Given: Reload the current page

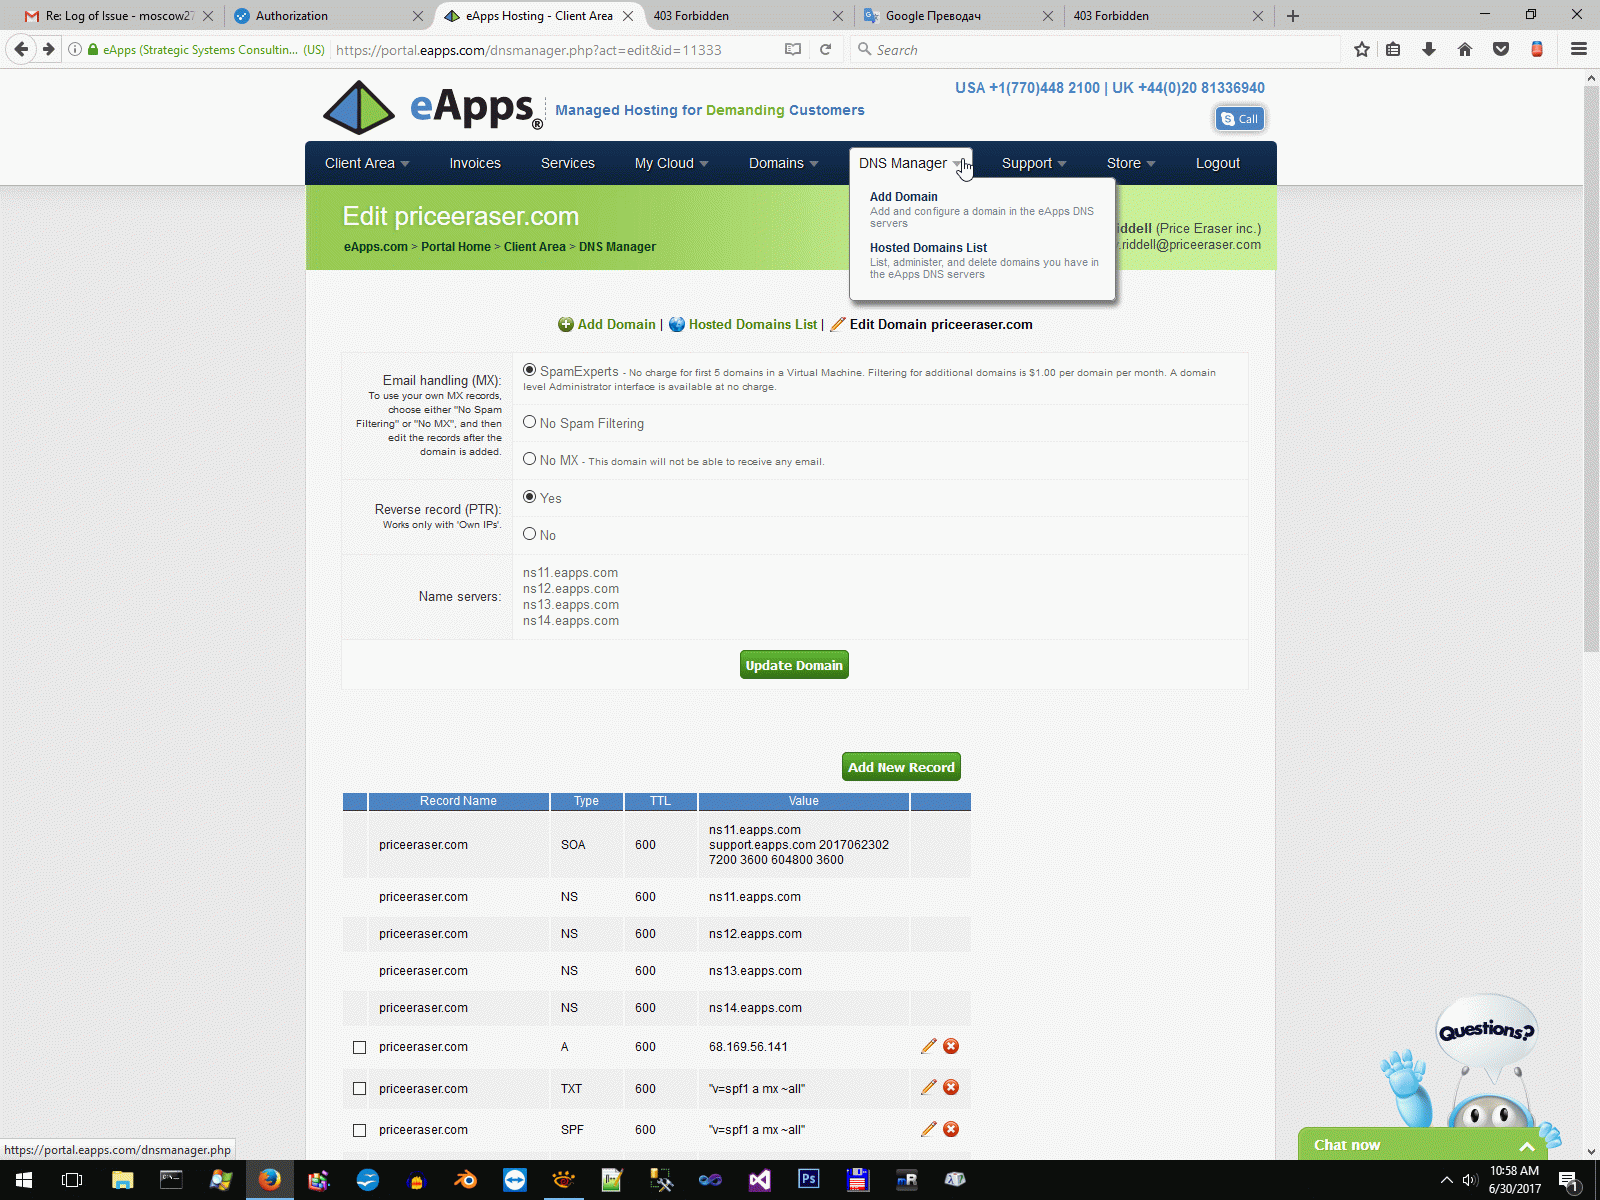Looking at the screenshot, I should 825,49.
